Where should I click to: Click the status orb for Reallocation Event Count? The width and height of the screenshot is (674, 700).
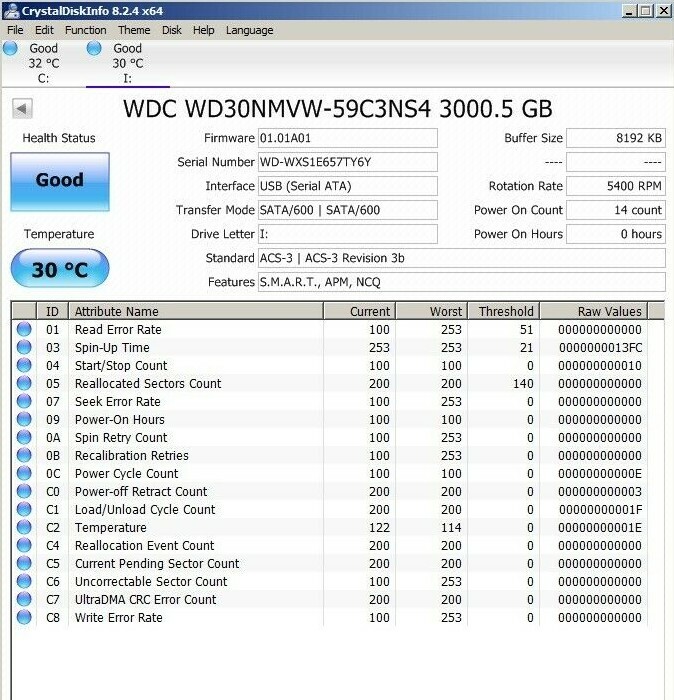pos(24,546)
